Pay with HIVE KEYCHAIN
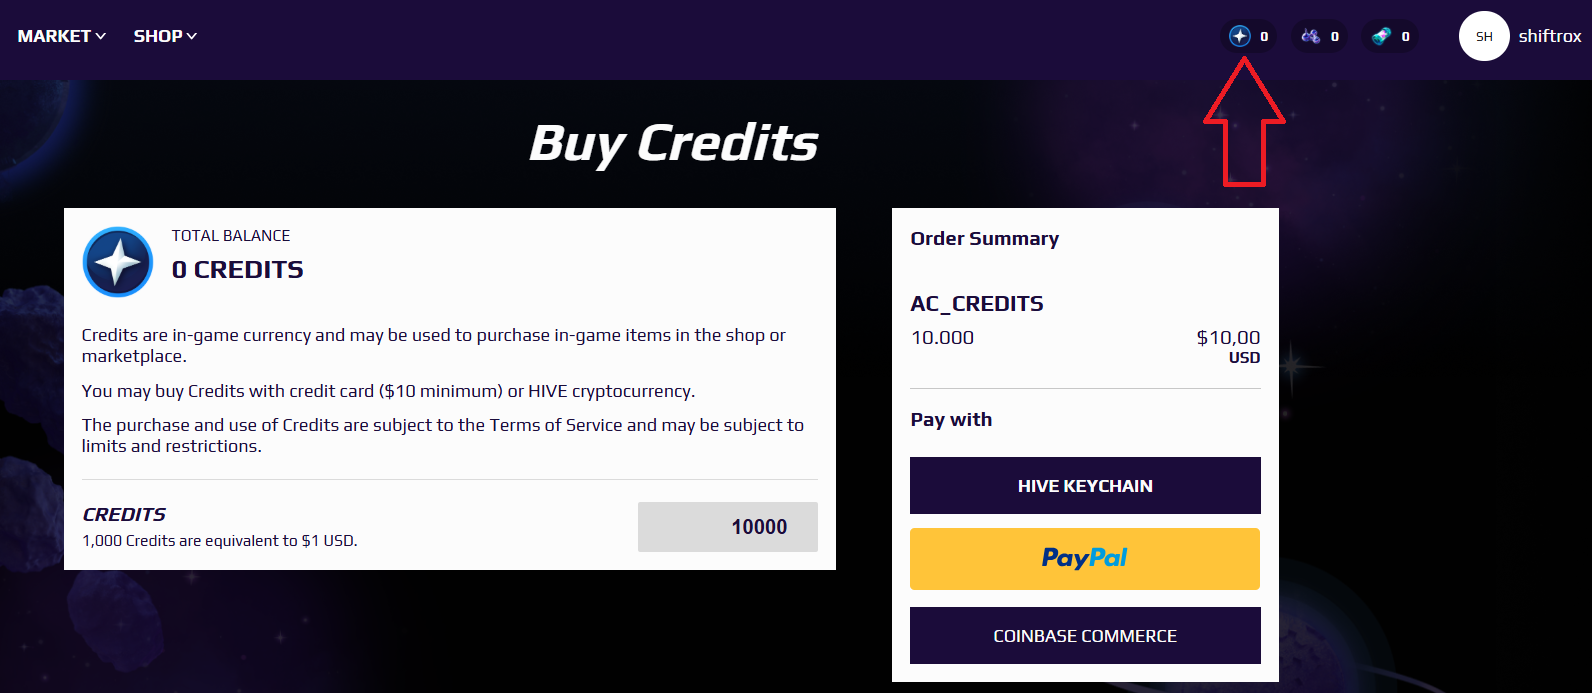Viewport: 1592px width, 693px height. click(x=1085, y=486)
